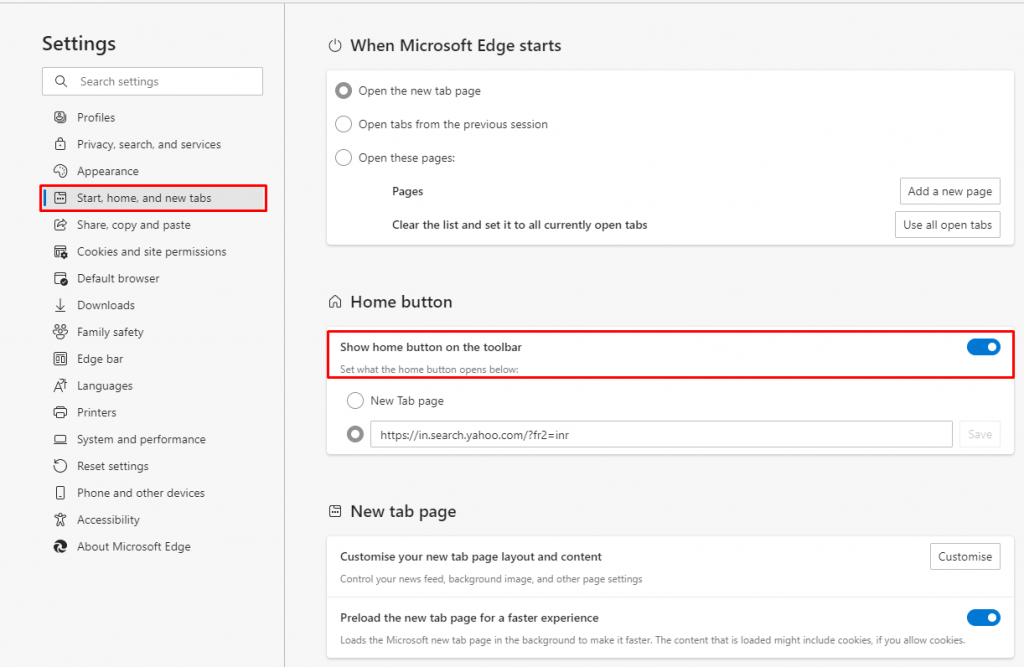
Task: Click the Privacy lock icon
Action: tap(60, 144)
